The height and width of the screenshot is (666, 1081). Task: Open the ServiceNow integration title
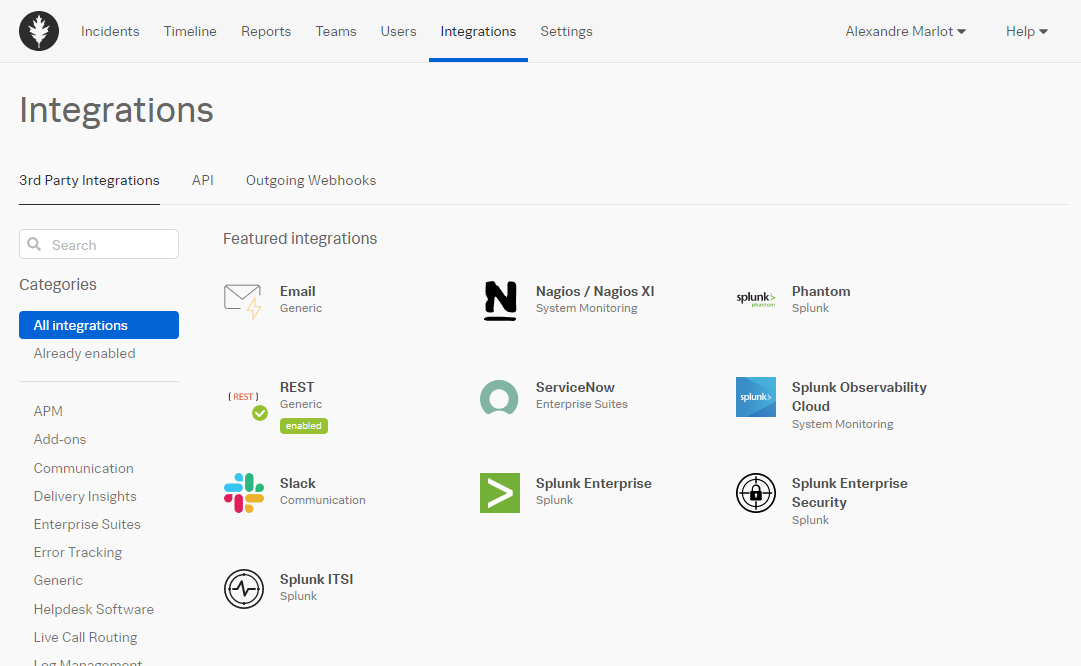click(575, 387)
